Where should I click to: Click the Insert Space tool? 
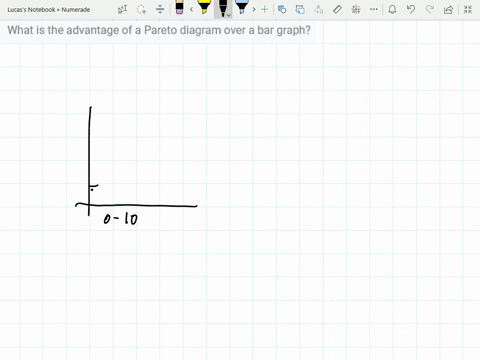[160, 9]
